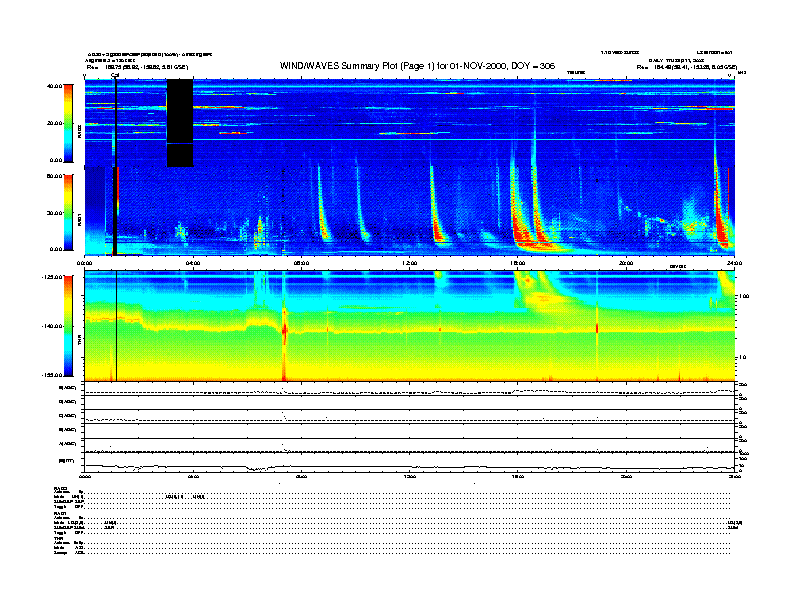Click the RAD2 rainbow color scale bar
792x612 pixels.
click(x=68, y=123)
